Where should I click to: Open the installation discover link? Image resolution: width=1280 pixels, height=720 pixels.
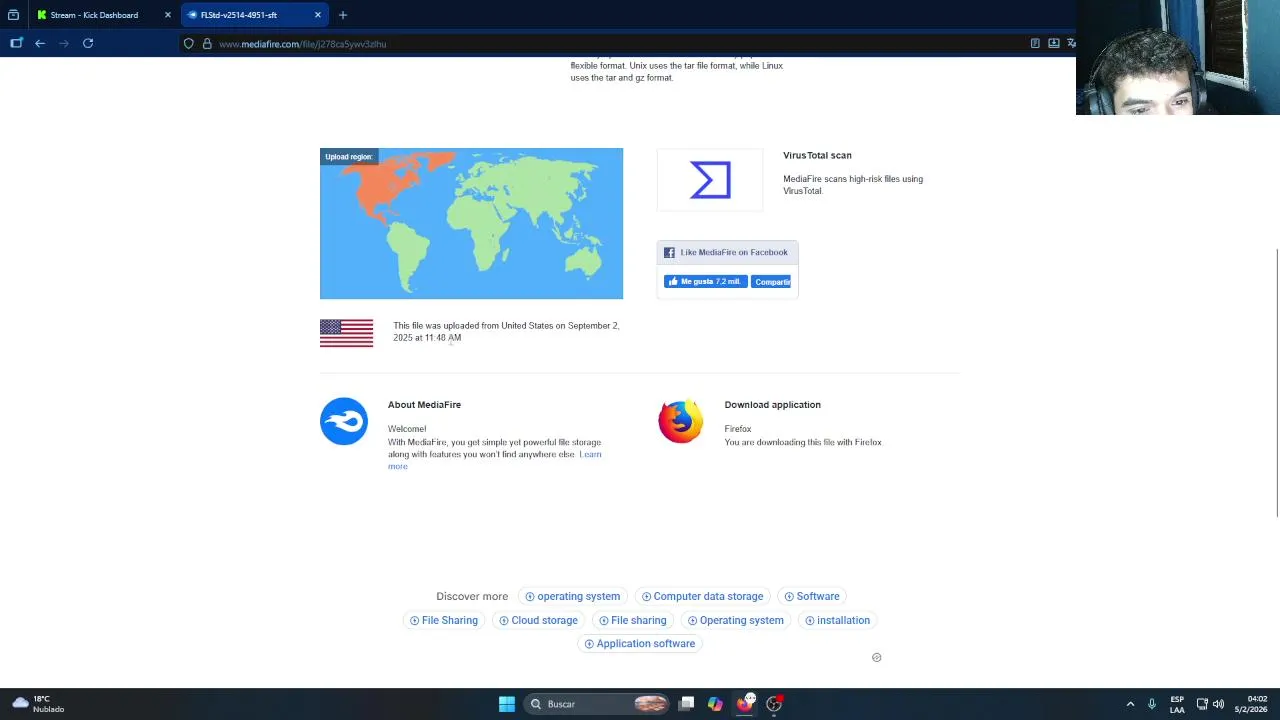[837, 620]
